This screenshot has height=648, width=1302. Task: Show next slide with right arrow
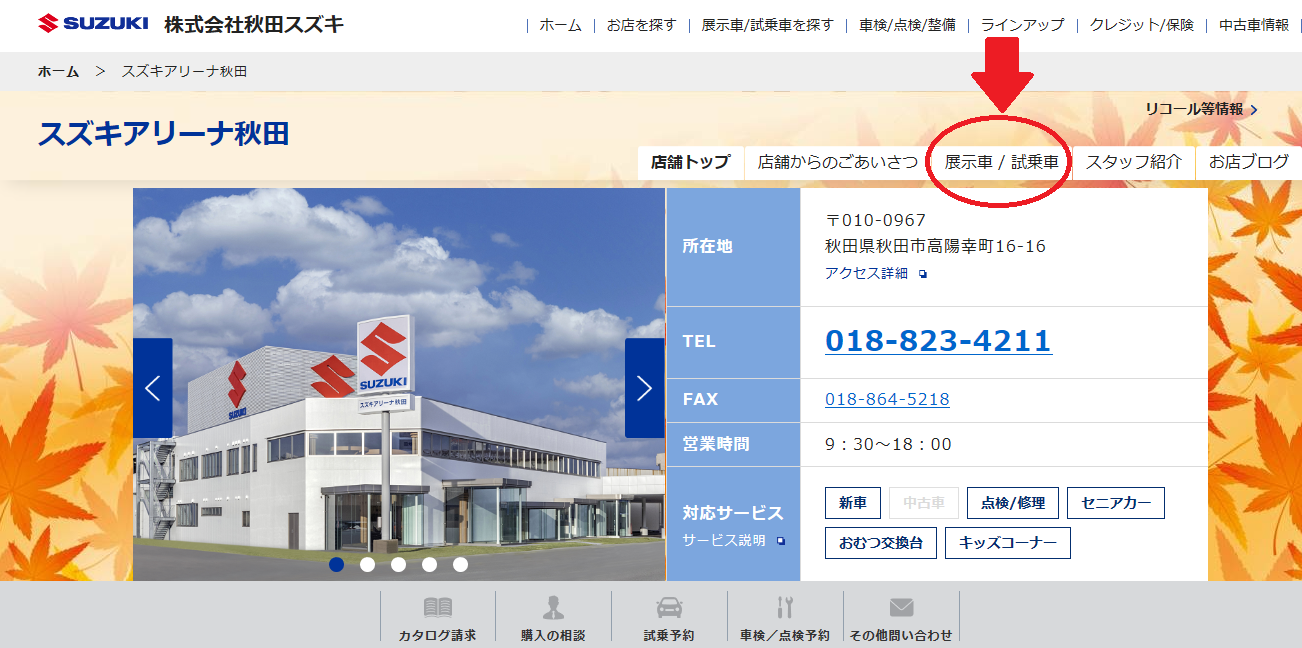644,388
